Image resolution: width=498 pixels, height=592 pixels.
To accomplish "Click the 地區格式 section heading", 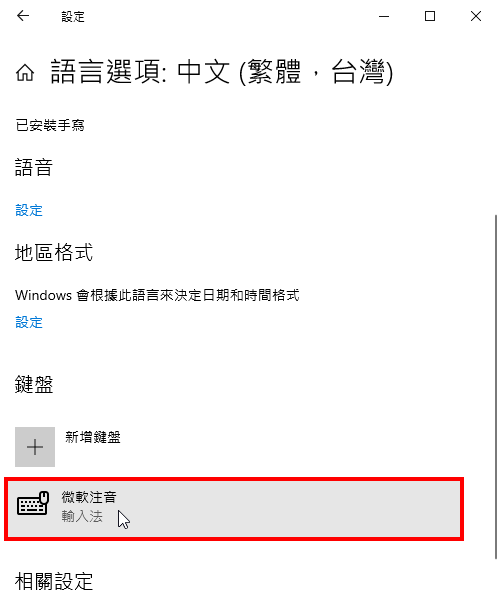I will 54,252.
